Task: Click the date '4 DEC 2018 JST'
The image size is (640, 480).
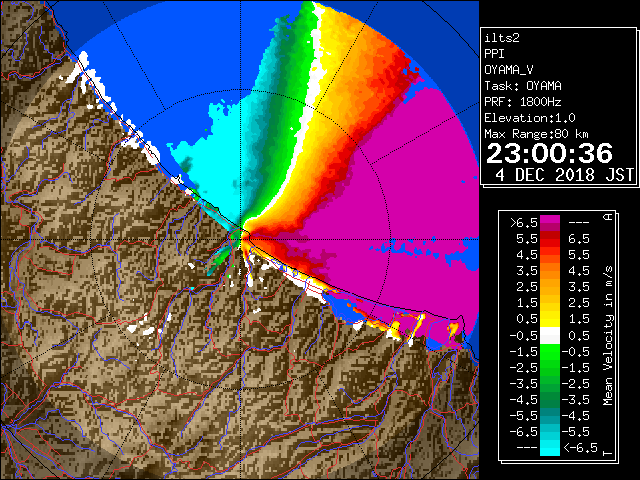Action: (x=564, y=175)
